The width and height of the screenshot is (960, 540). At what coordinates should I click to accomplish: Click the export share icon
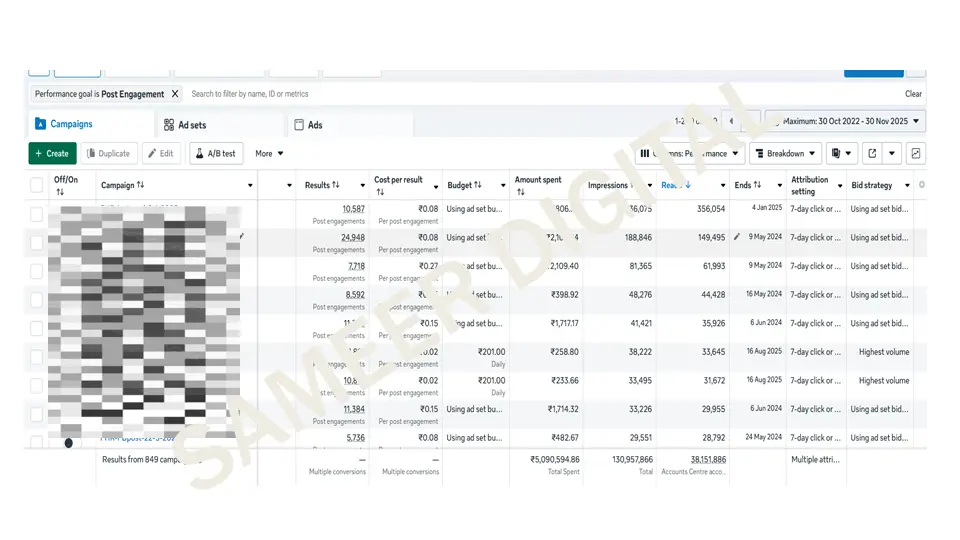click(872, 154)
